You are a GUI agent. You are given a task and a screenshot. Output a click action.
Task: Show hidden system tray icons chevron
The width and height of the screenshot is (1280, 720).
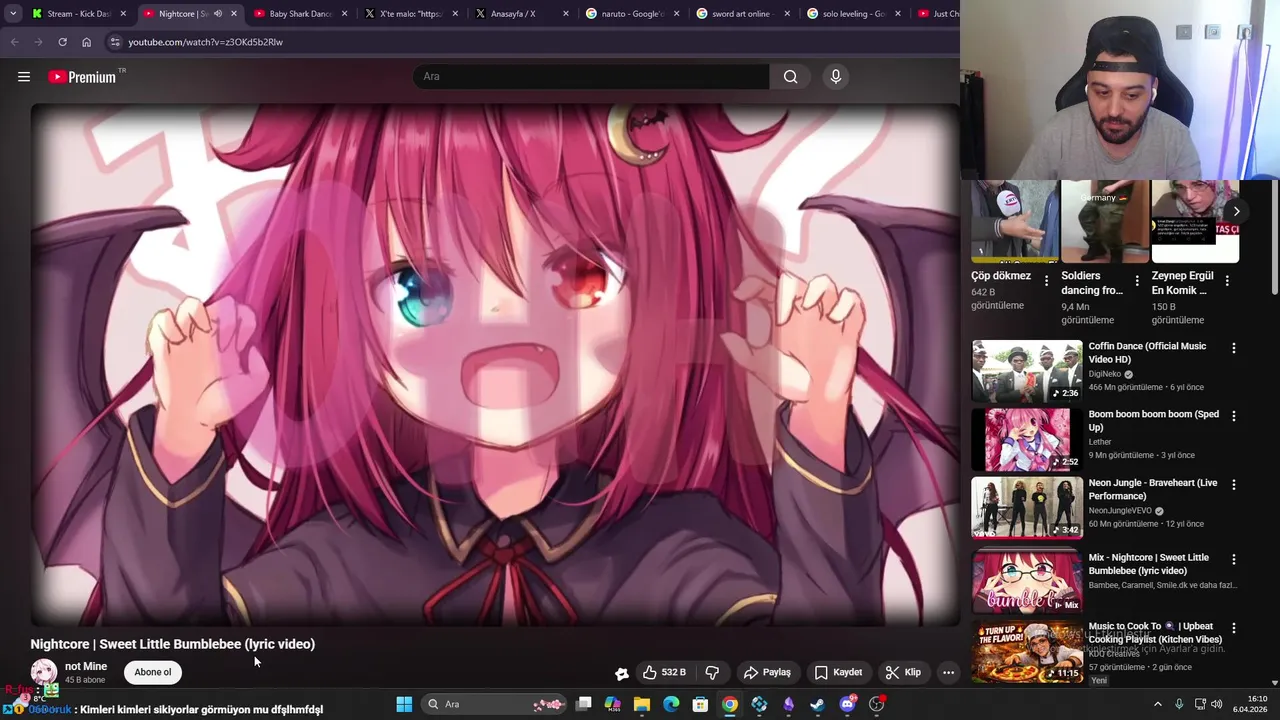tap(1158, 704)
